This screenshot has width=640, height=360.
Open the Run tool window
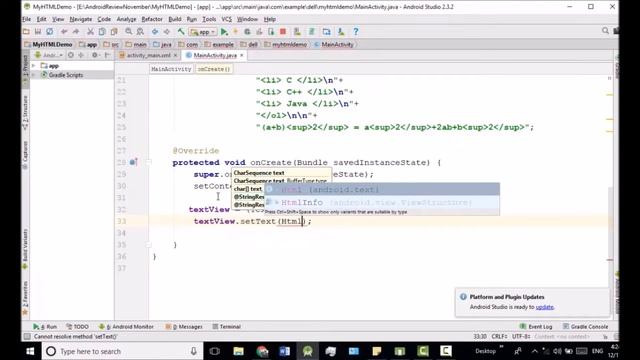(x=45, y=327)
